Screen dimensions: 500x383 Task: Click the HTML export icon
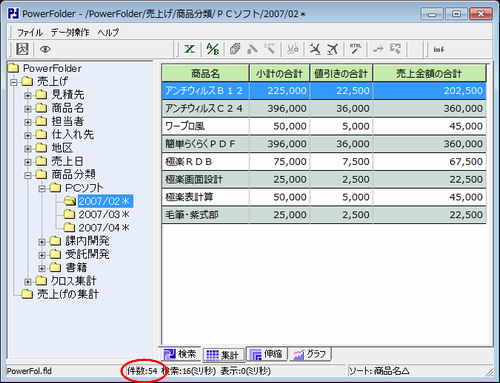click(x=355, y=49)
